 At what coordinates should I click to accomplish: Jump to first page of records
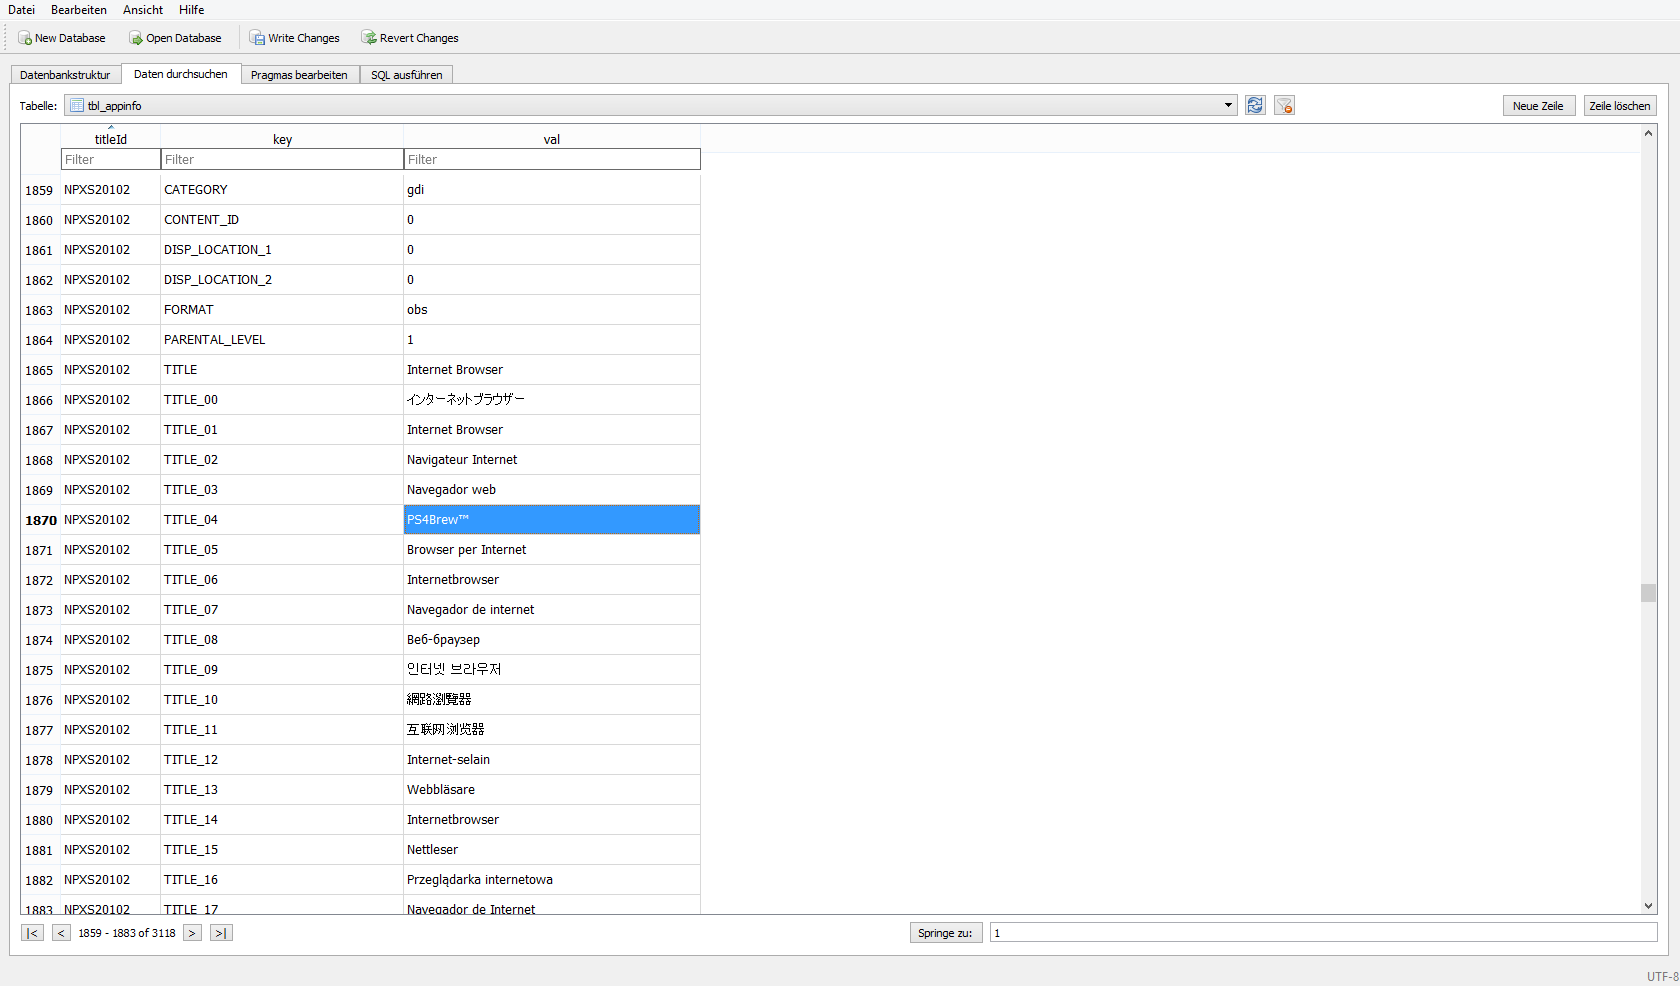(32, 933)
